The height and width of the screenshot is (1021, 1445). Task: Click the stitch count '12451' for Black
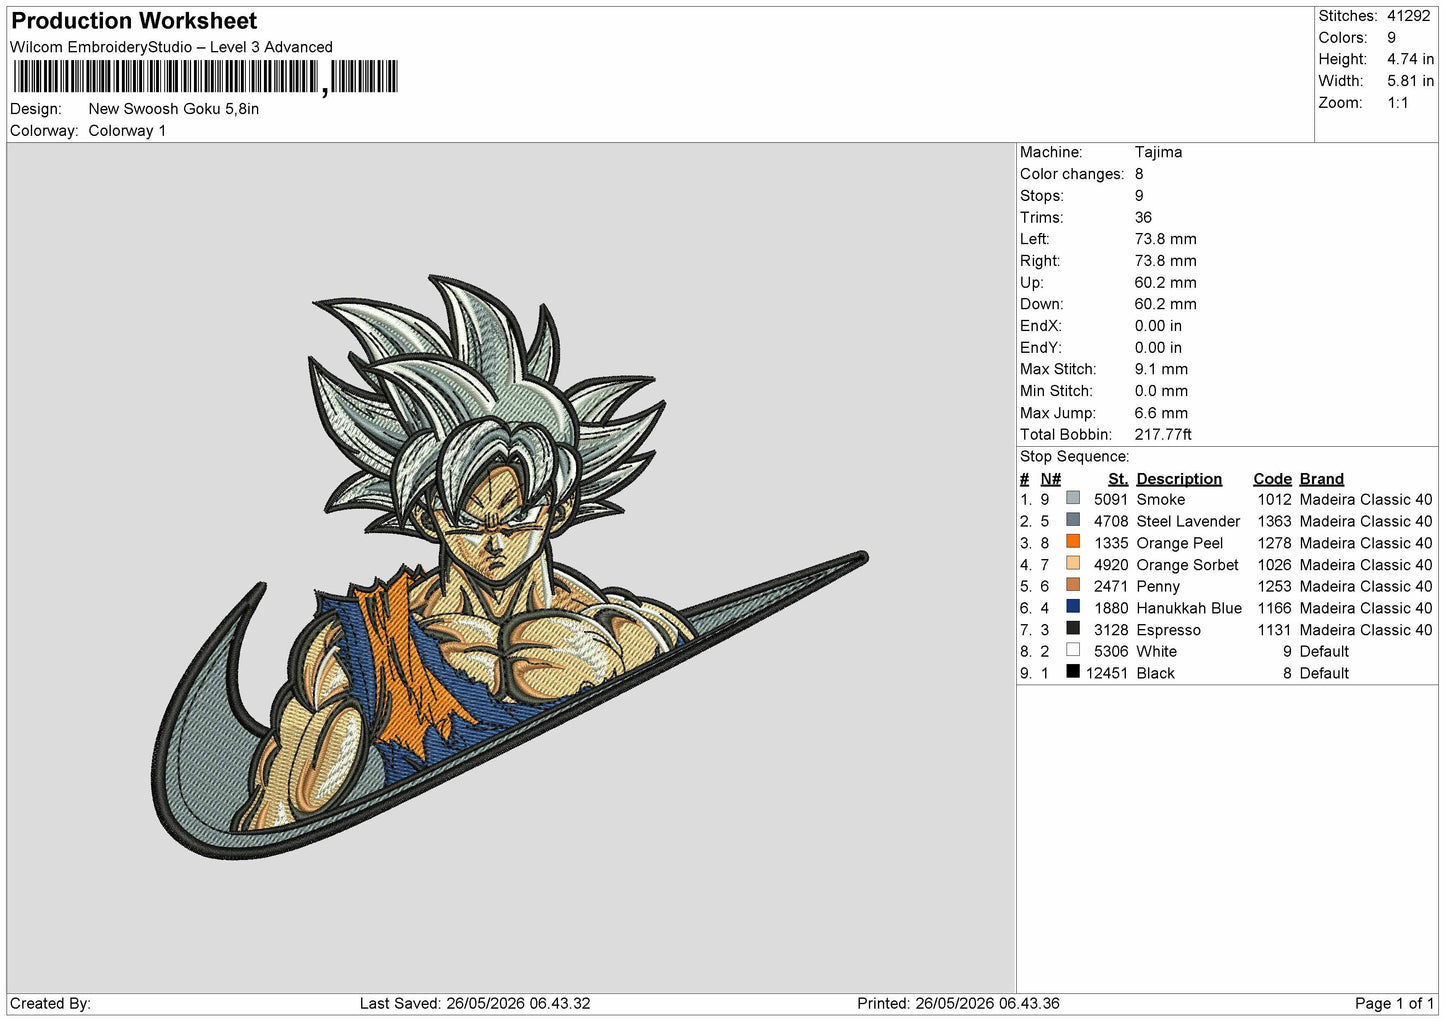[1107, 674]
